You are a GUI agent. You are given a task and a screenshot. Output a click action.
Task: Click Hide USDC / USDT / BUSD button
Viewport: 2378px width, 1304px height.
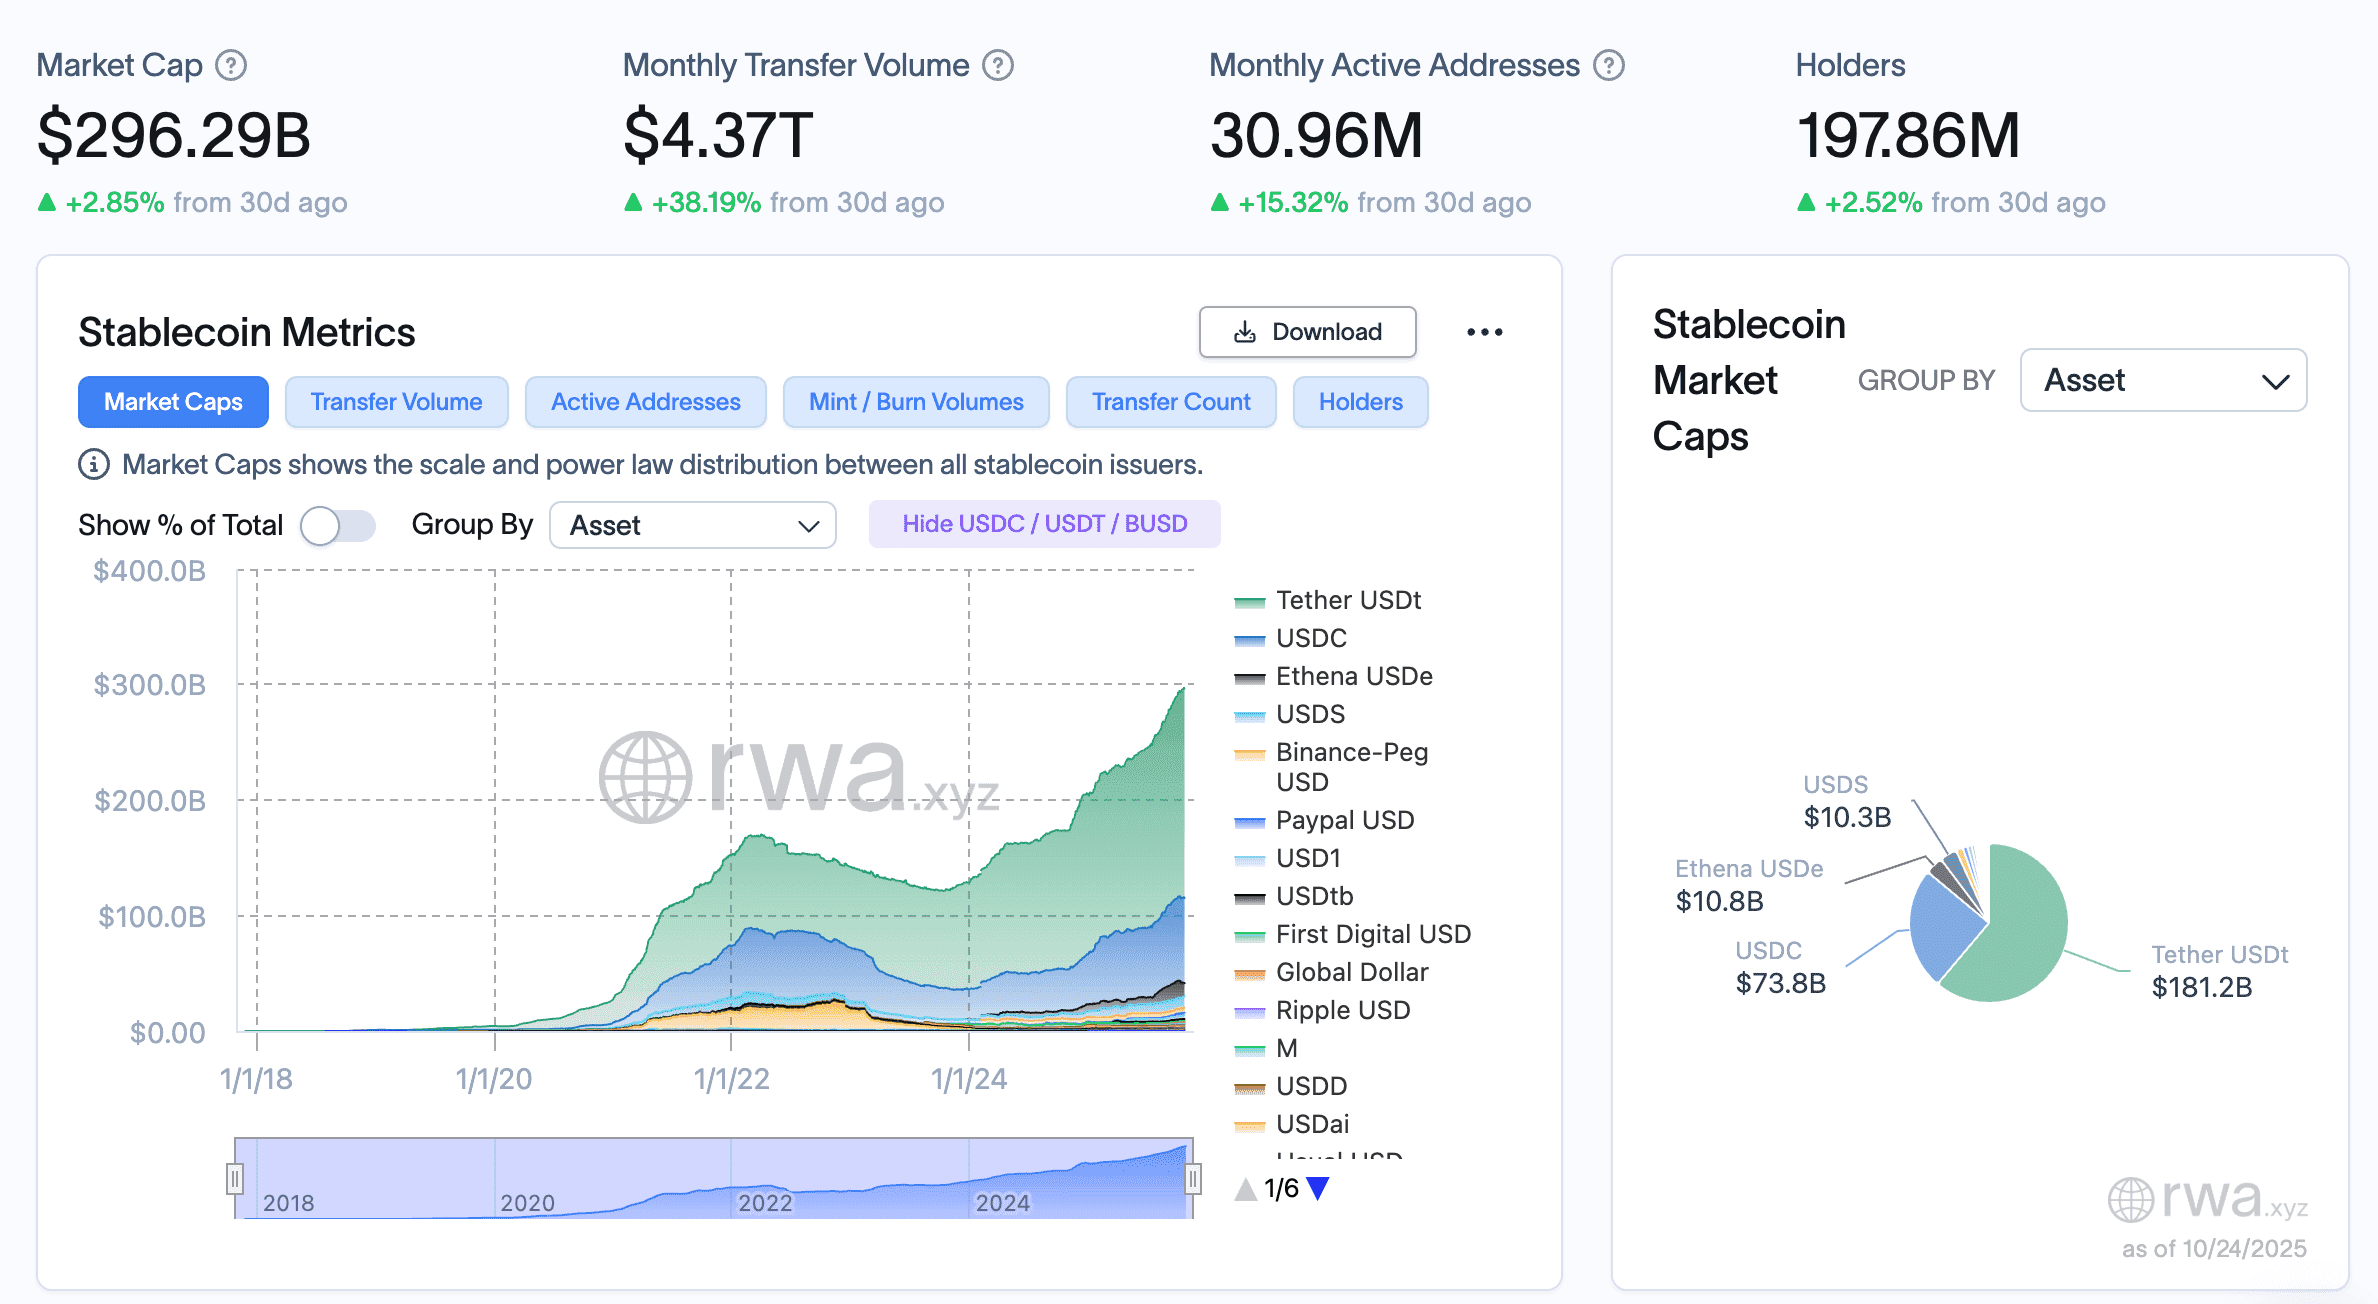[1044, 524]
